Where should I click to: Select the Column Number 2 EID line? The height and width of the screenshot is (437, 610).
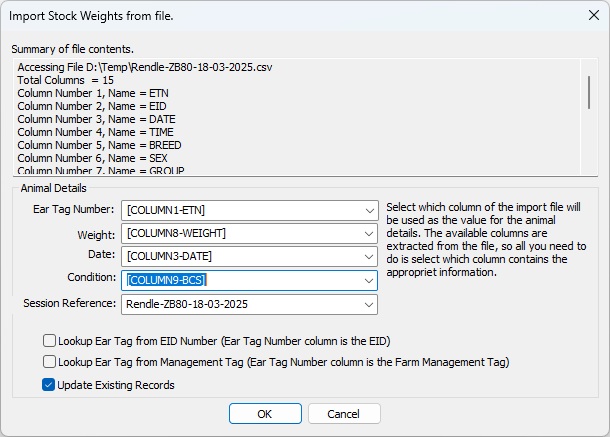pos(92,106)
